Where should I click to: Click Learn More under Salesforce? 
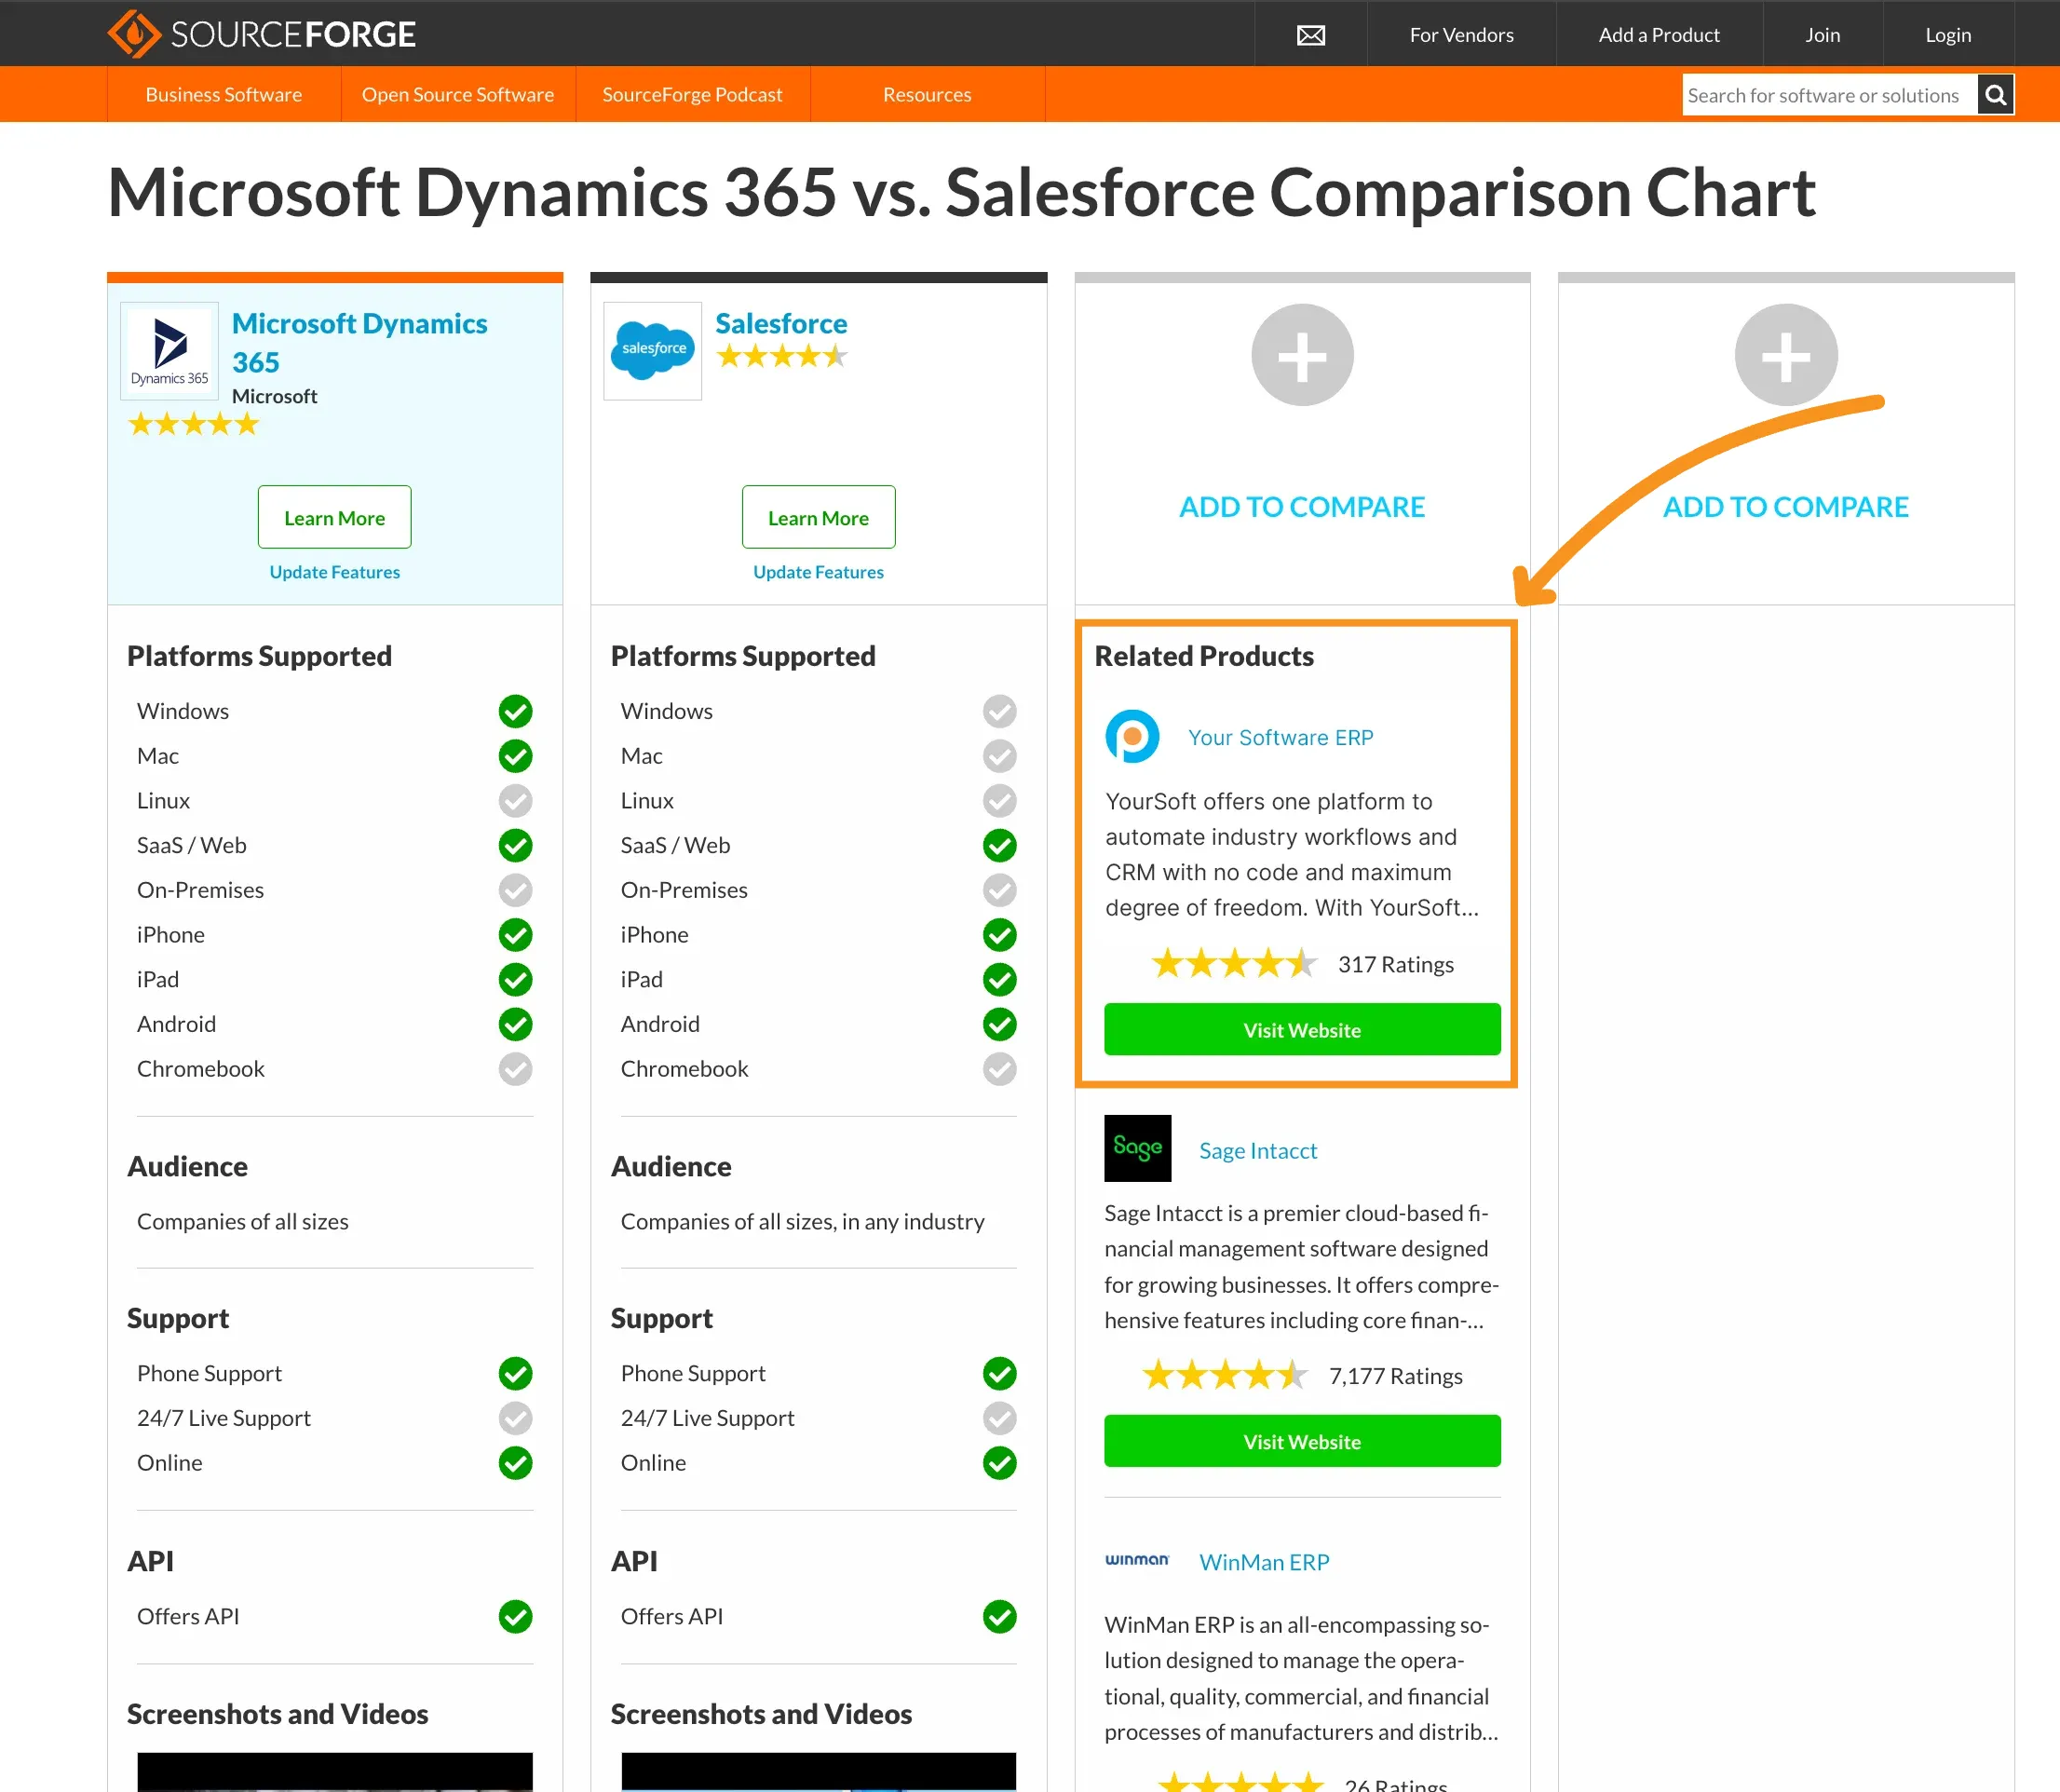pyautogui.click(x=818, y=517)
